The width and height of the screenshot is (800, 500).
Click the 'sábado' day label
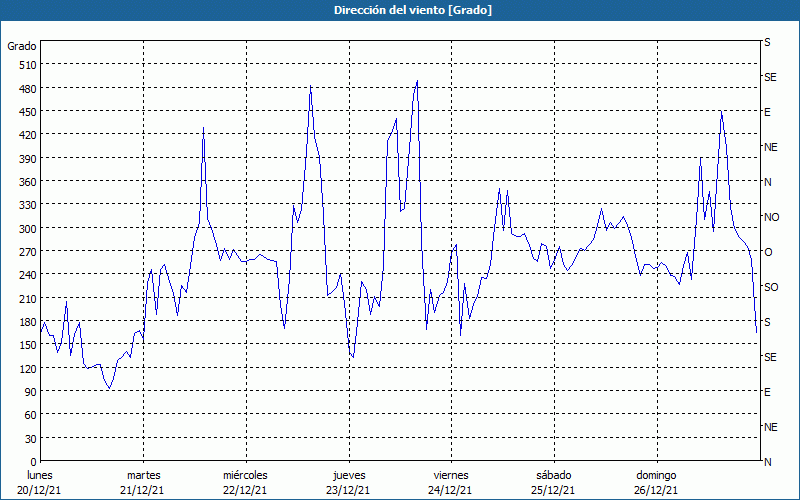click(x=554, y=475)
